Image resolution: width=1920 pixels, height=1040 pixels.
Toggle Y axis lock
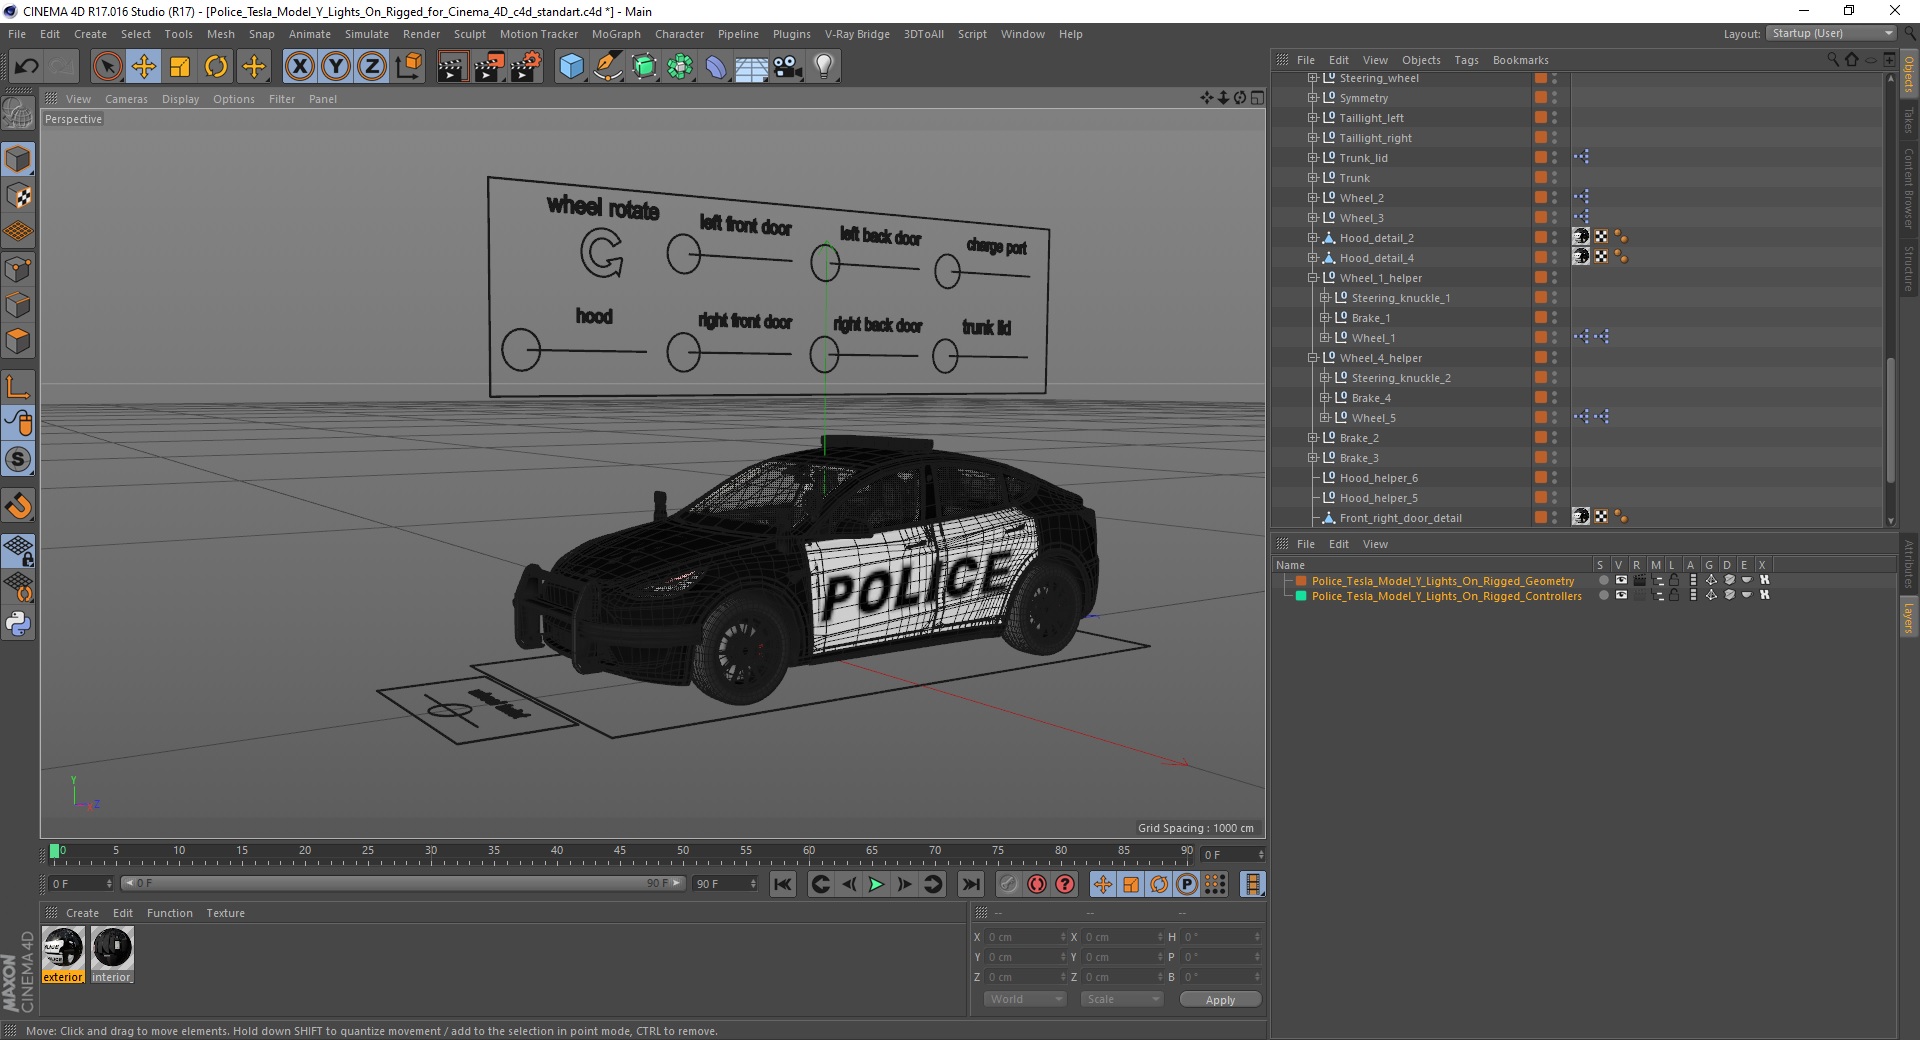(336, 67)
